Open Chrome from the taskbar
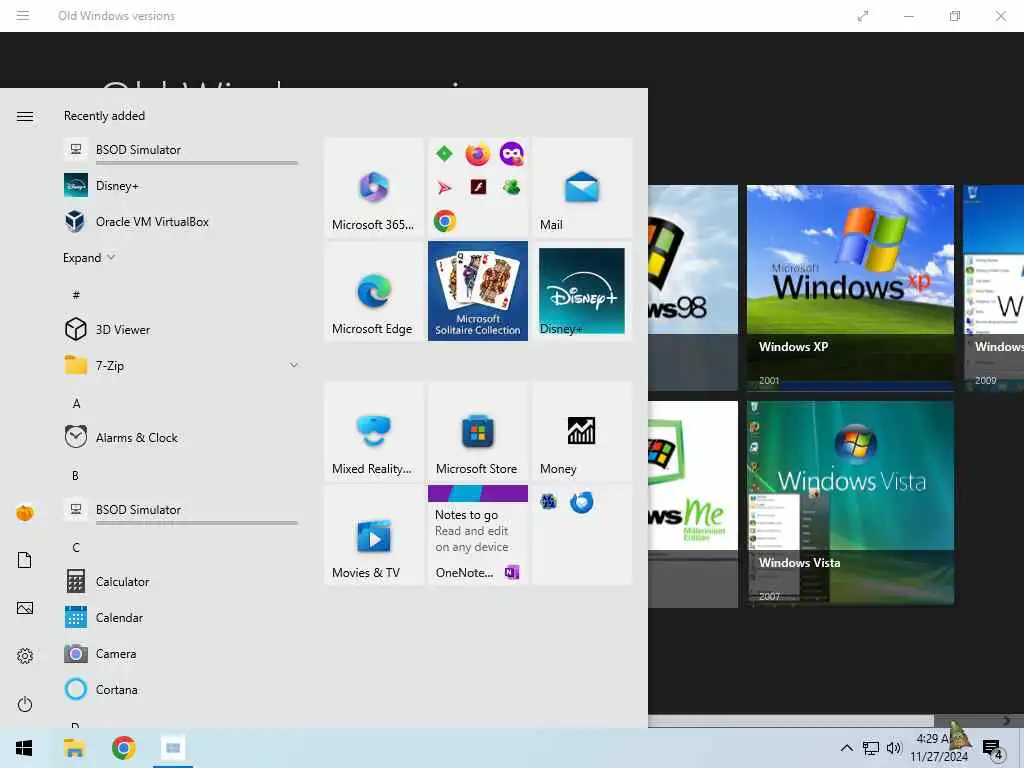The image size is (1024, 768). click(123, 748)
